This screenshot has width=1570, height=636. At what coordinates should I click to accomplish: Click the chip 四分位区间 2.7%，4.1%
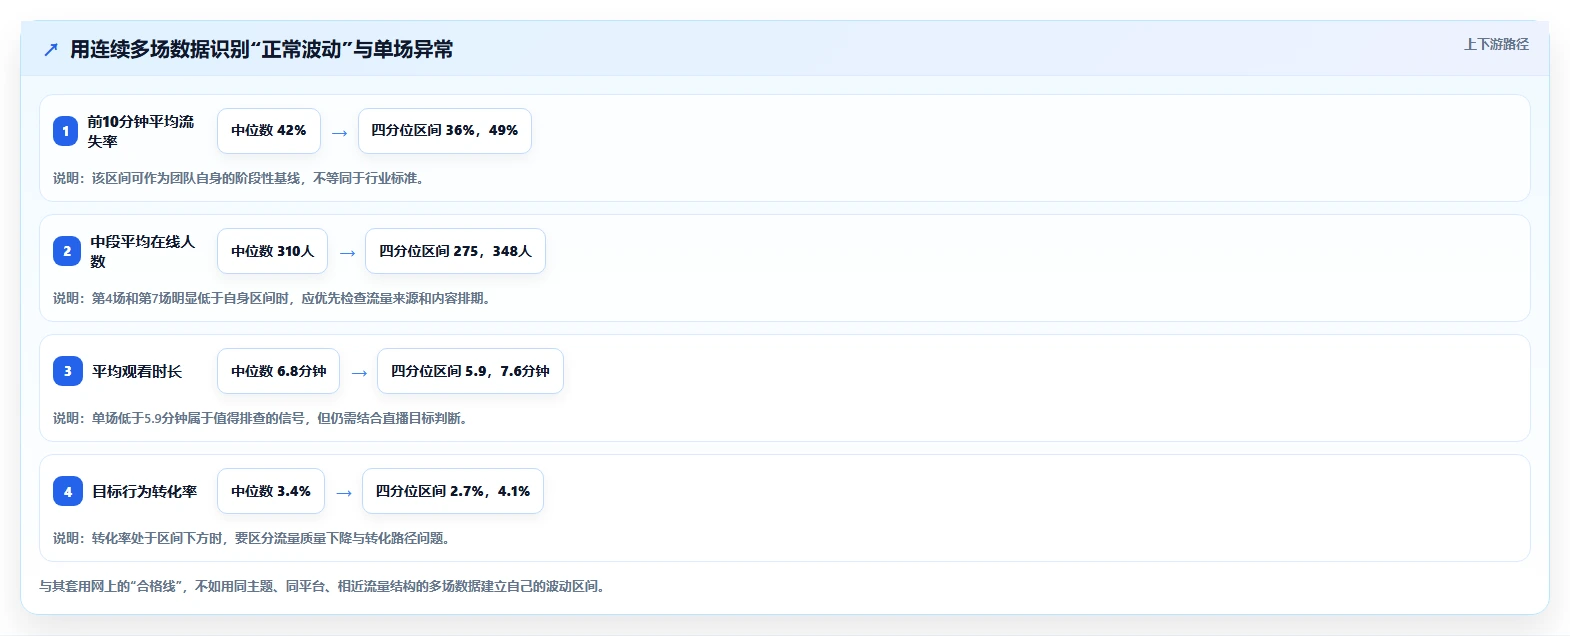(453, 491)
